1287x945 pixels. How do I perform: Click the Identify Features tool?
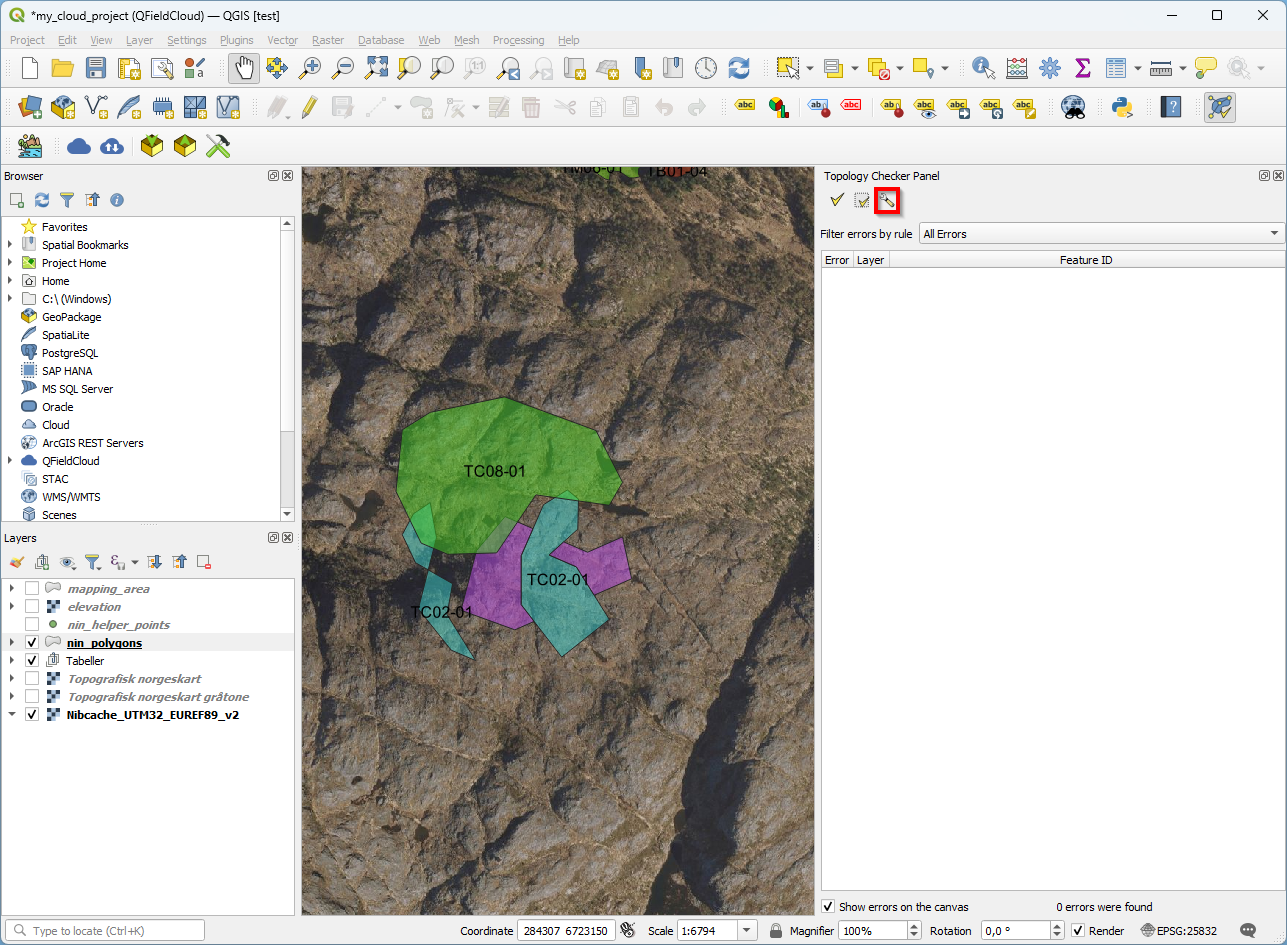984,68
